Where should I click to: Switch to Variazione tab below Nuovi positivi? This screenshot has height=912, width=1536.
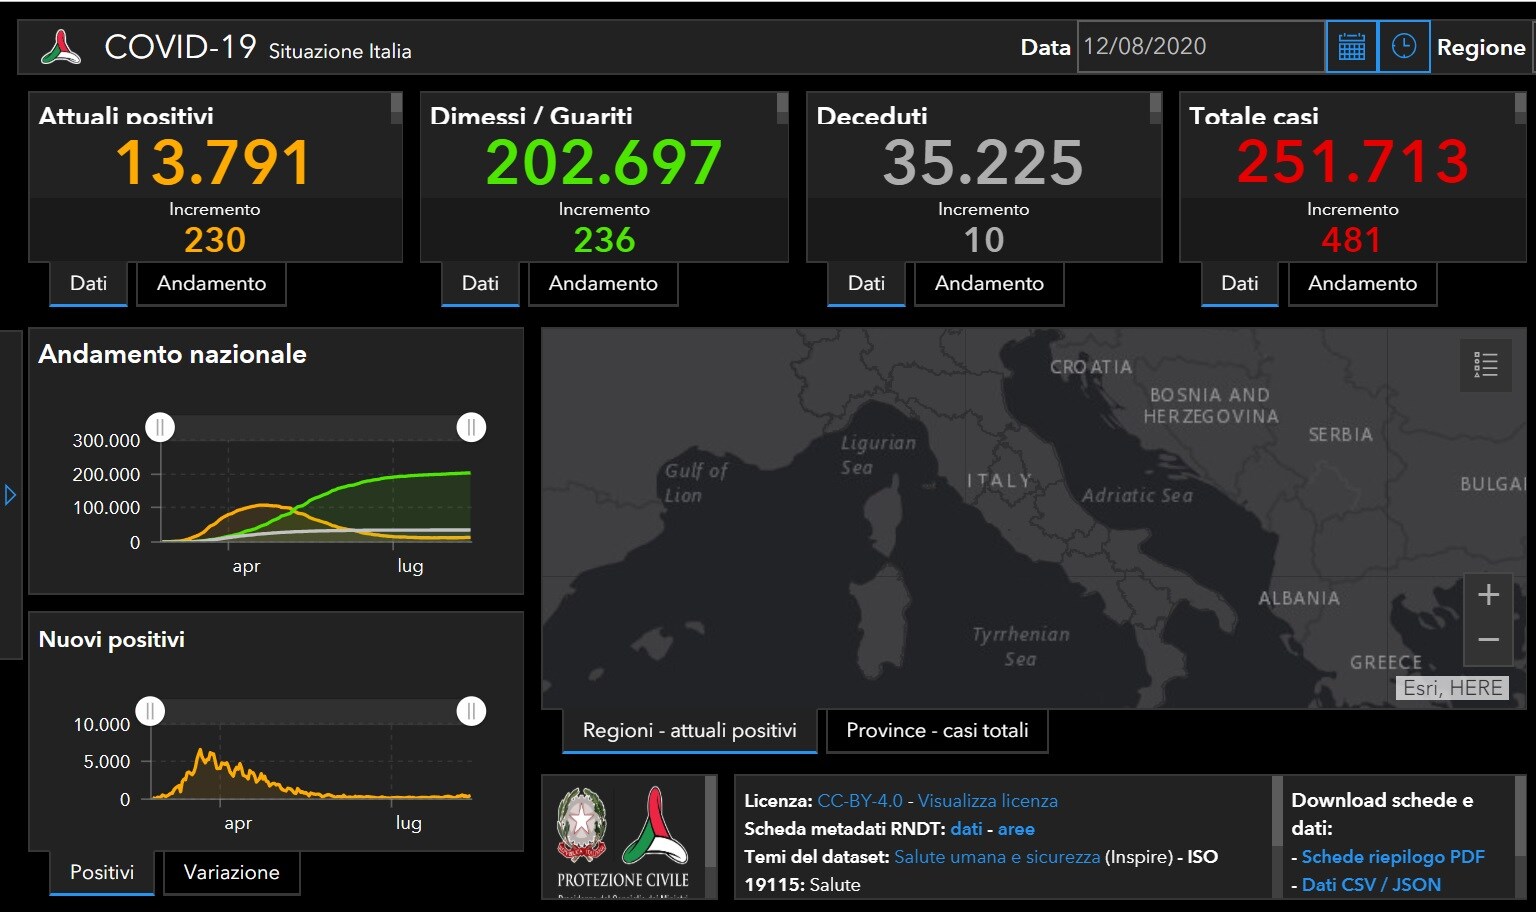pyautogui.click(x=231, y=872)
